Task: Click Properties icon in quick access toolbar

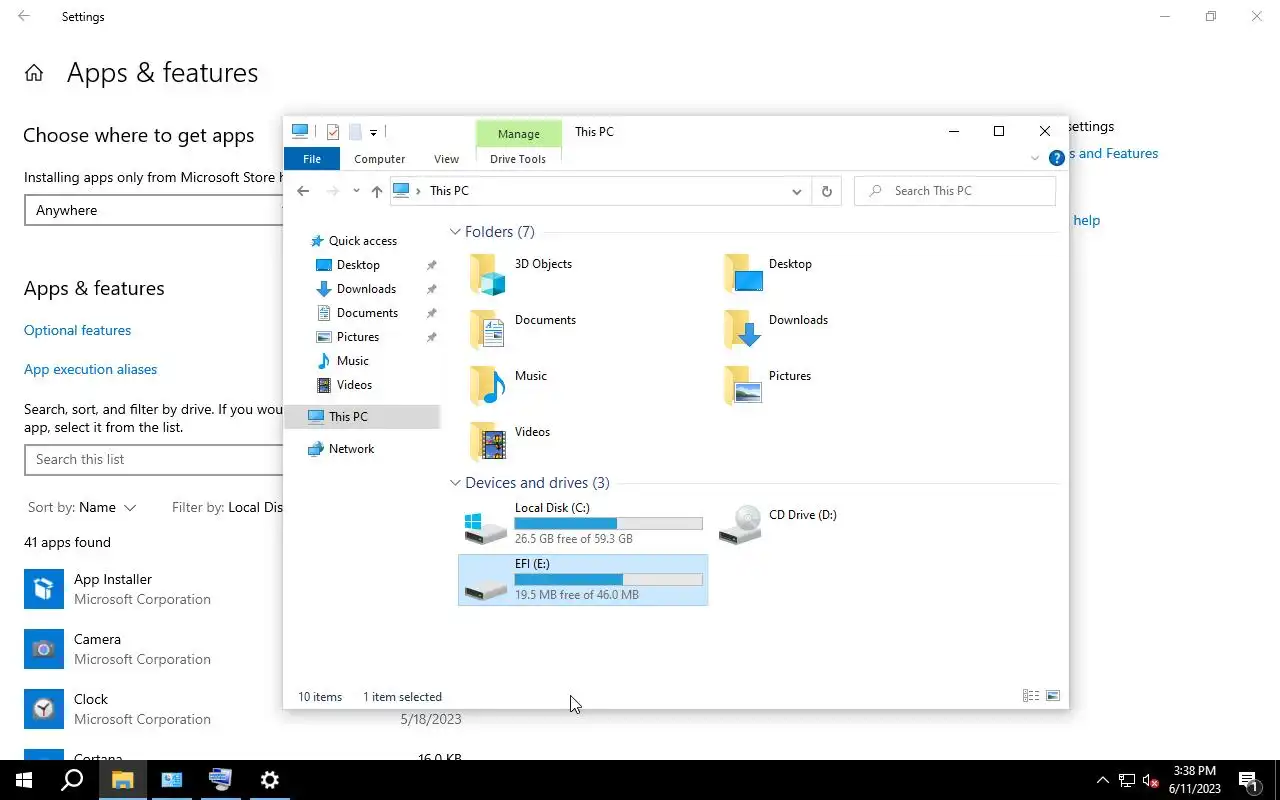Action: tap(333, 132)
